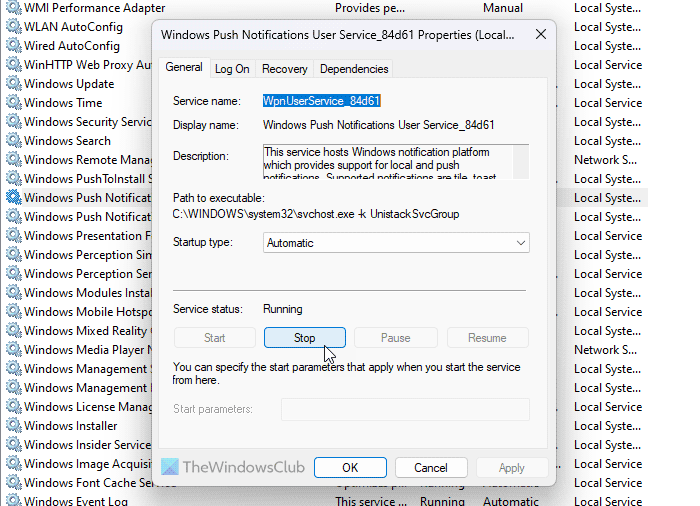The image size is (700, 506).
Task: Select Windows Insider Service row
Action: coord(88,445)
